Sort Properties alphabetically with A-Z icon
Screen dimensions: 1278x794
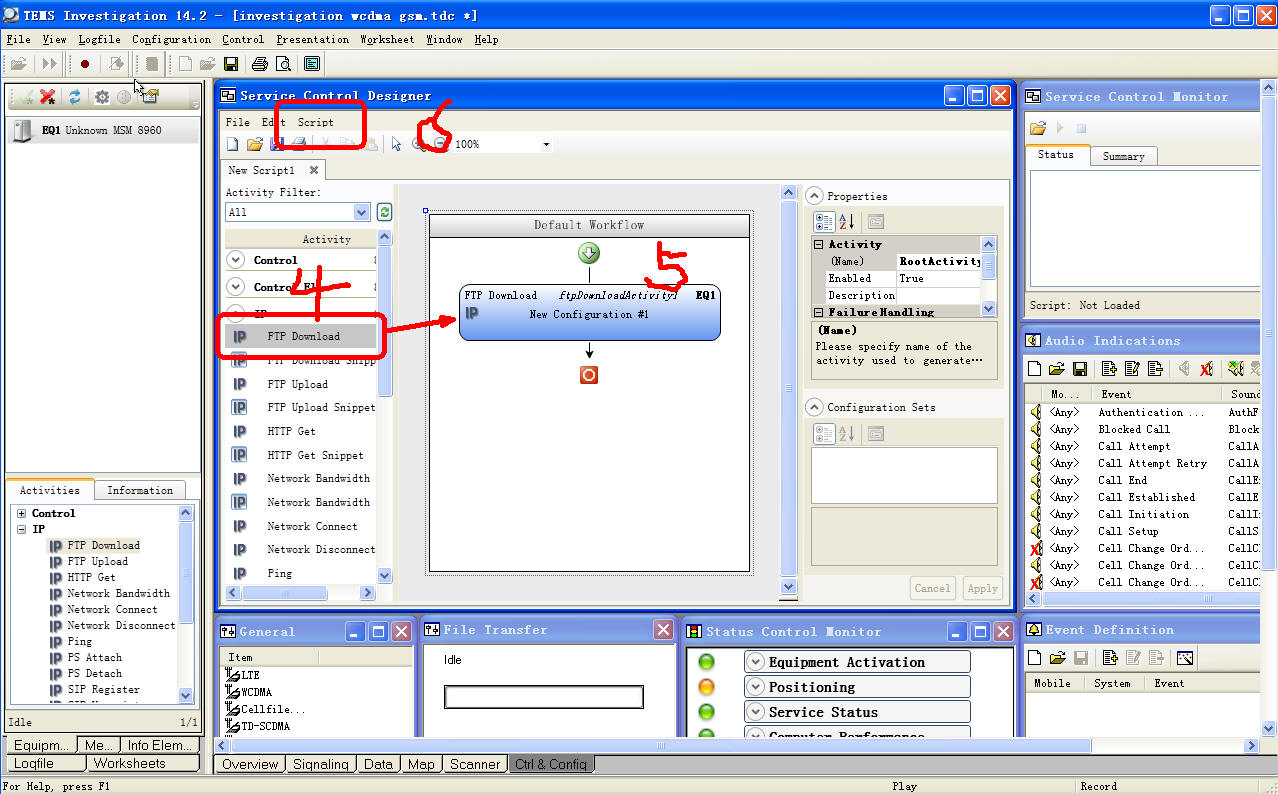pos(846,222)
